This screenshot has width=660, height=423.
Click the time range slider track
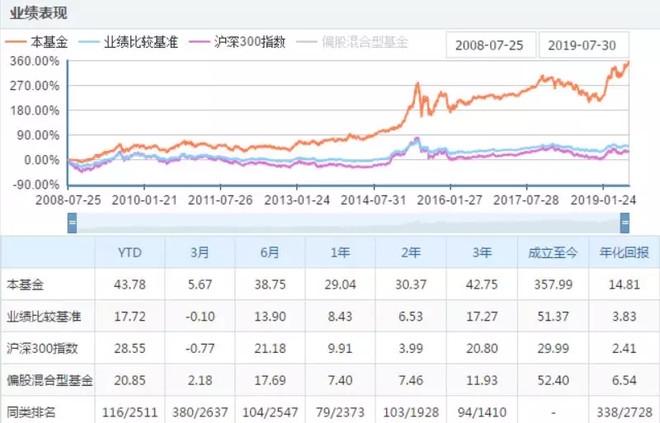tap(349, 223)
